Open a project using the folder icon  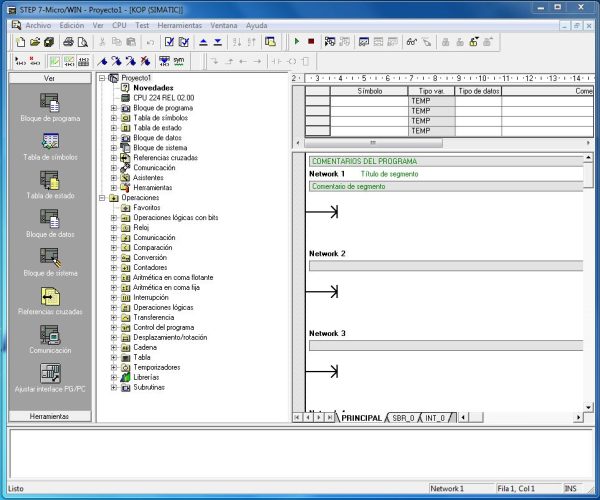tap(35, 42)
